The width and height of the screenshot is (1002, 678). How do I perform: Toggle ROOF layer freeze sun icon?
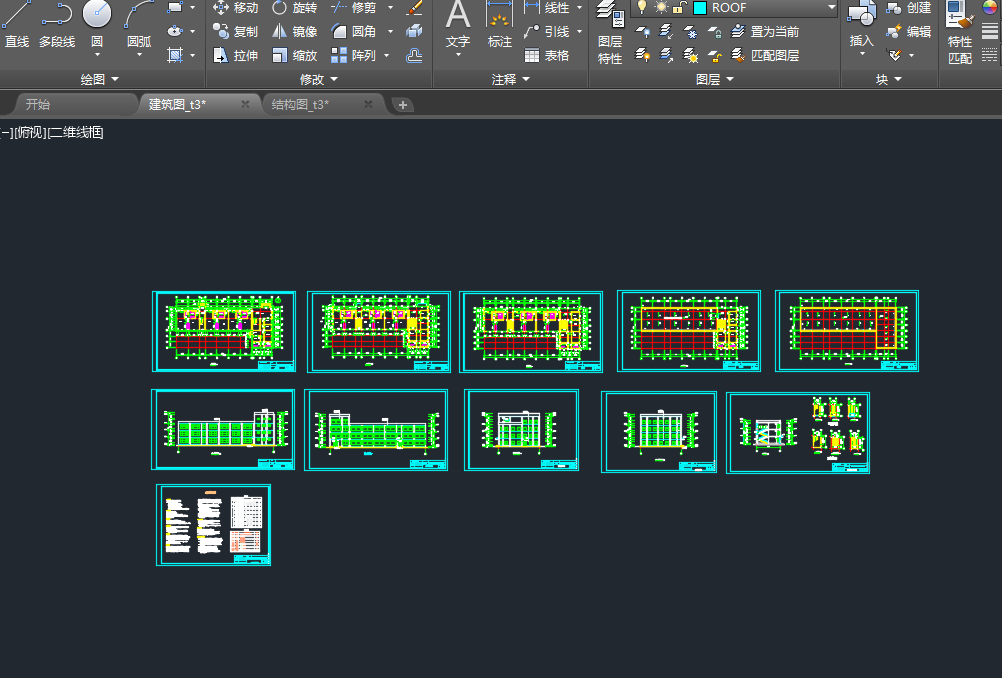(x=661, y=8)
